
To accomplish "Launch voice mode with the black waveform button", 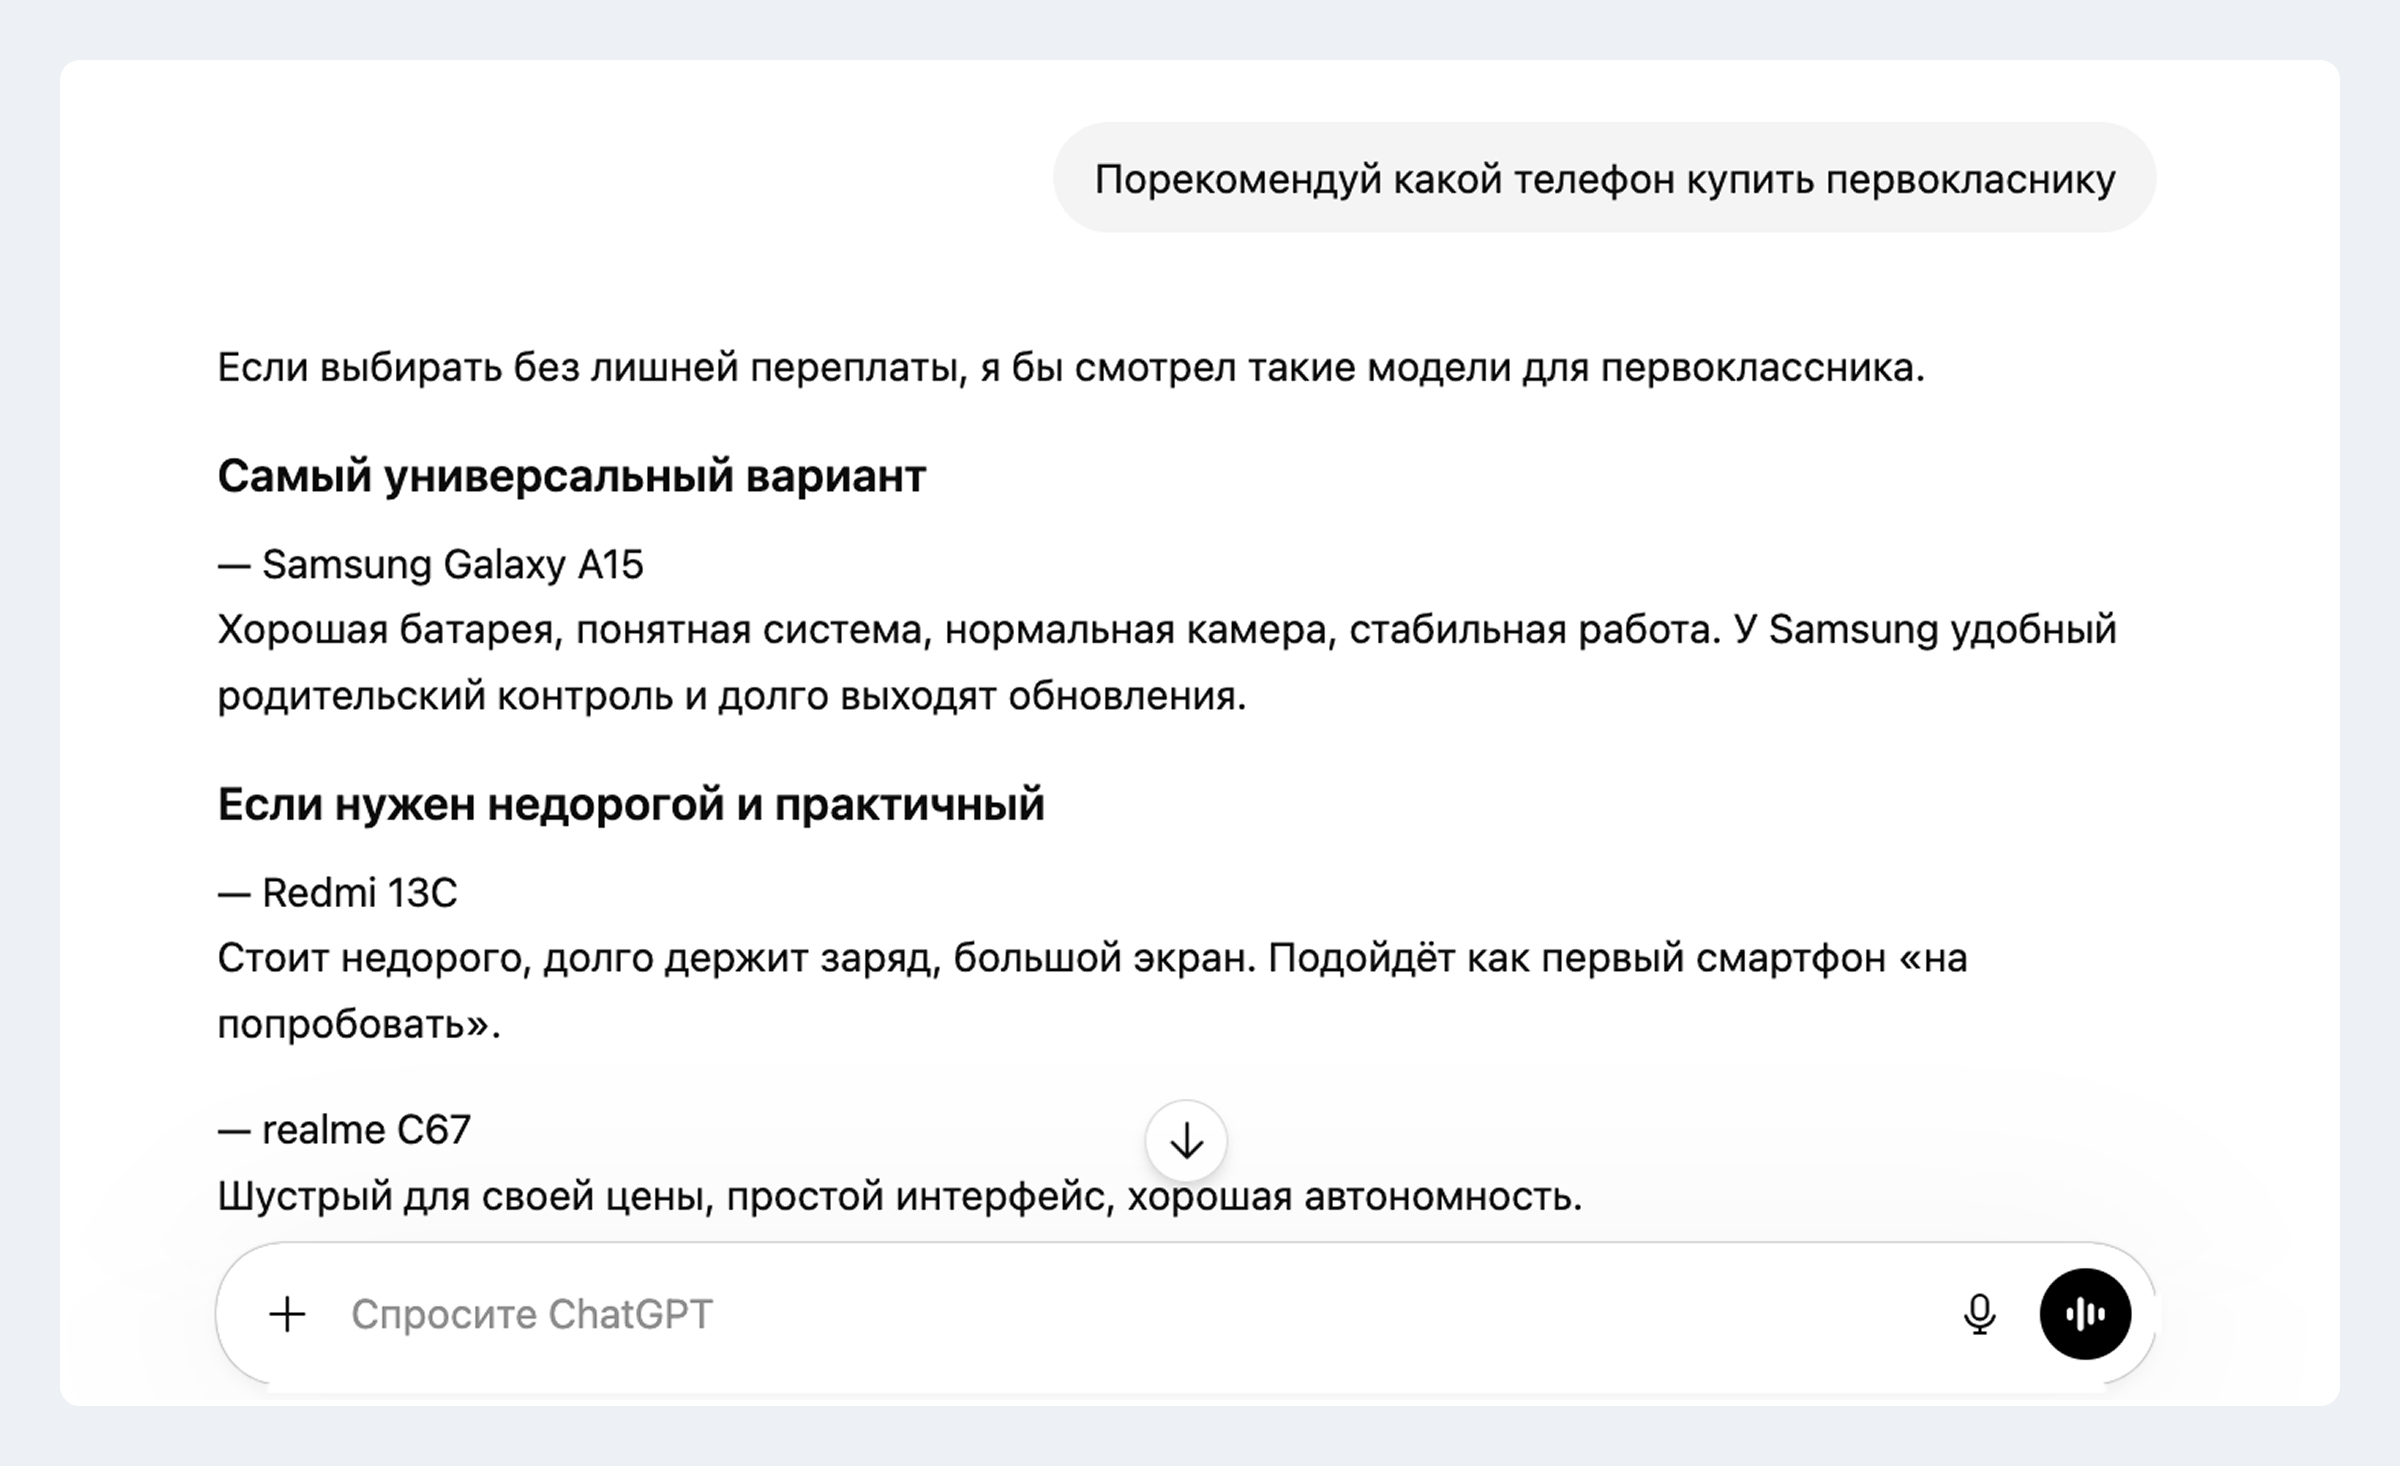I will tap(2085, 1314).
